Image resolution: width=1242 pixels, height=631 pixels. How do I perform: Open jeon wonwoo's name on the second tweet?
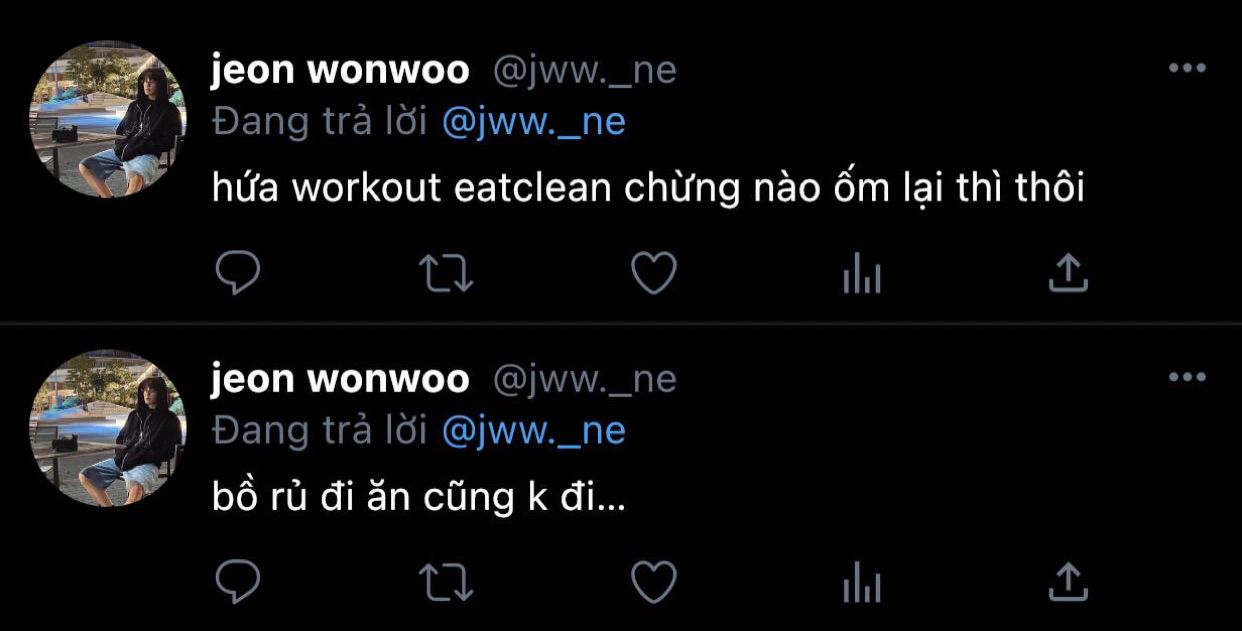coord(340,379)
